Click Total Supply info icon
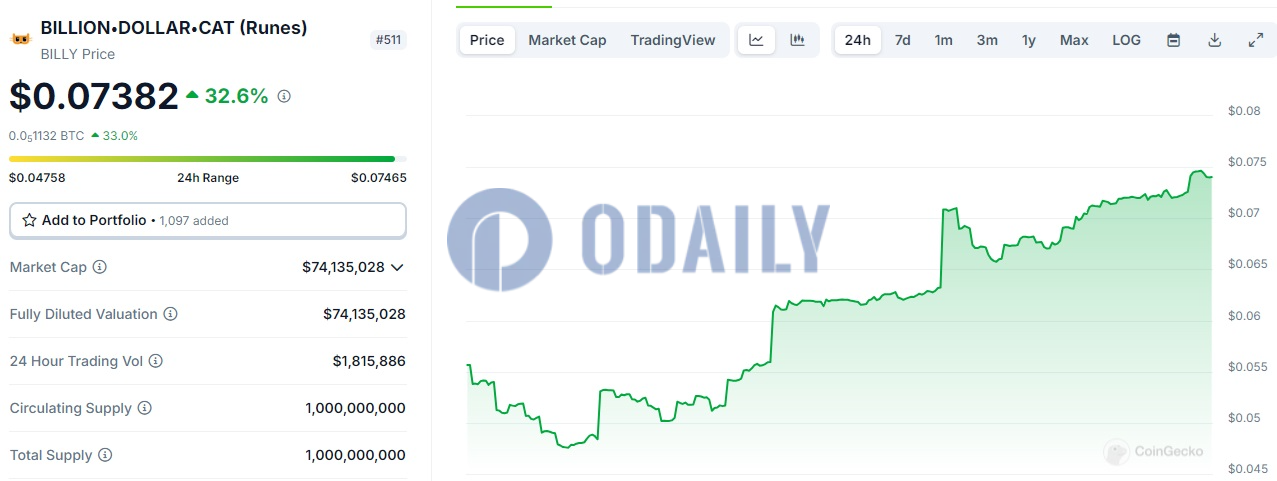 click(x=105, y=455)
